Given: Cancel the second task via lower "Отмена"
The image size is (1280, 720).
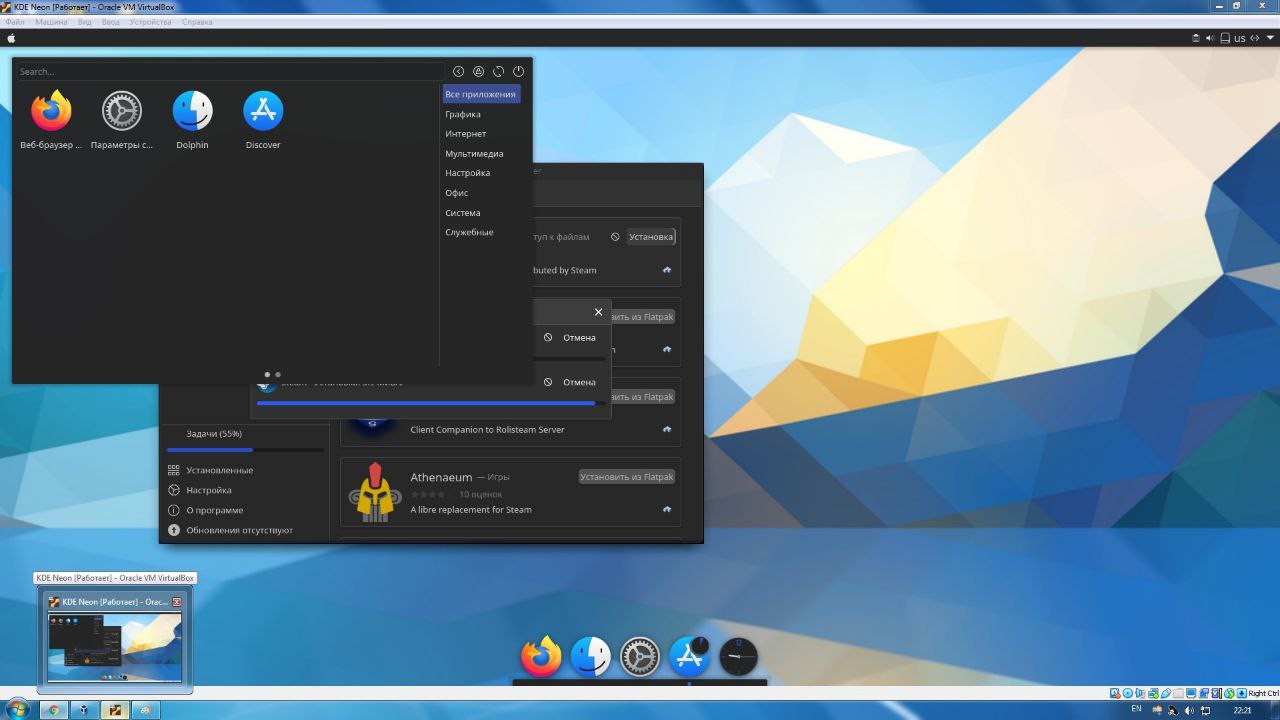Looking at the screenshot, I should 570,382.
